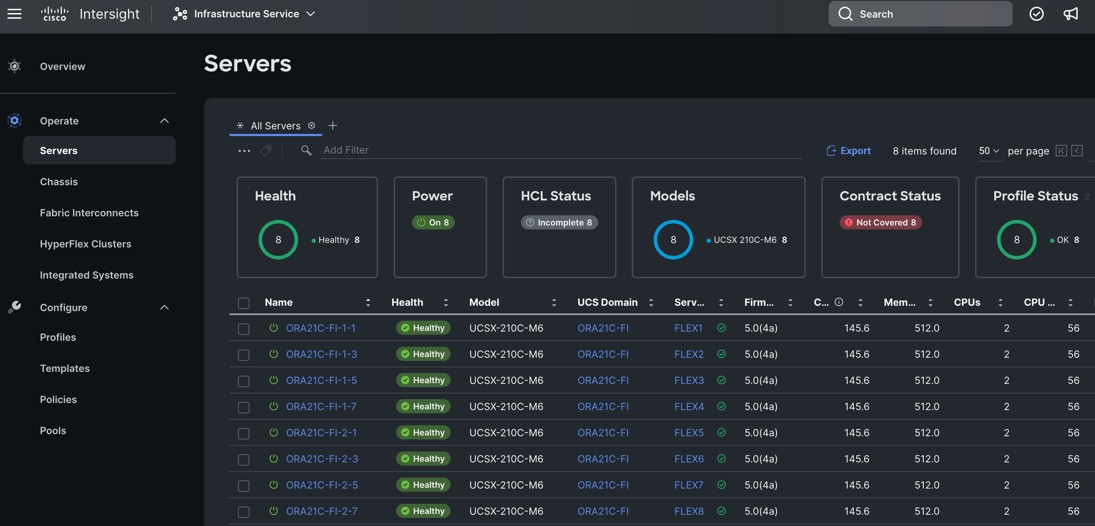Click power icon of ORA21C-FI-1-5

tap(274, 380)
